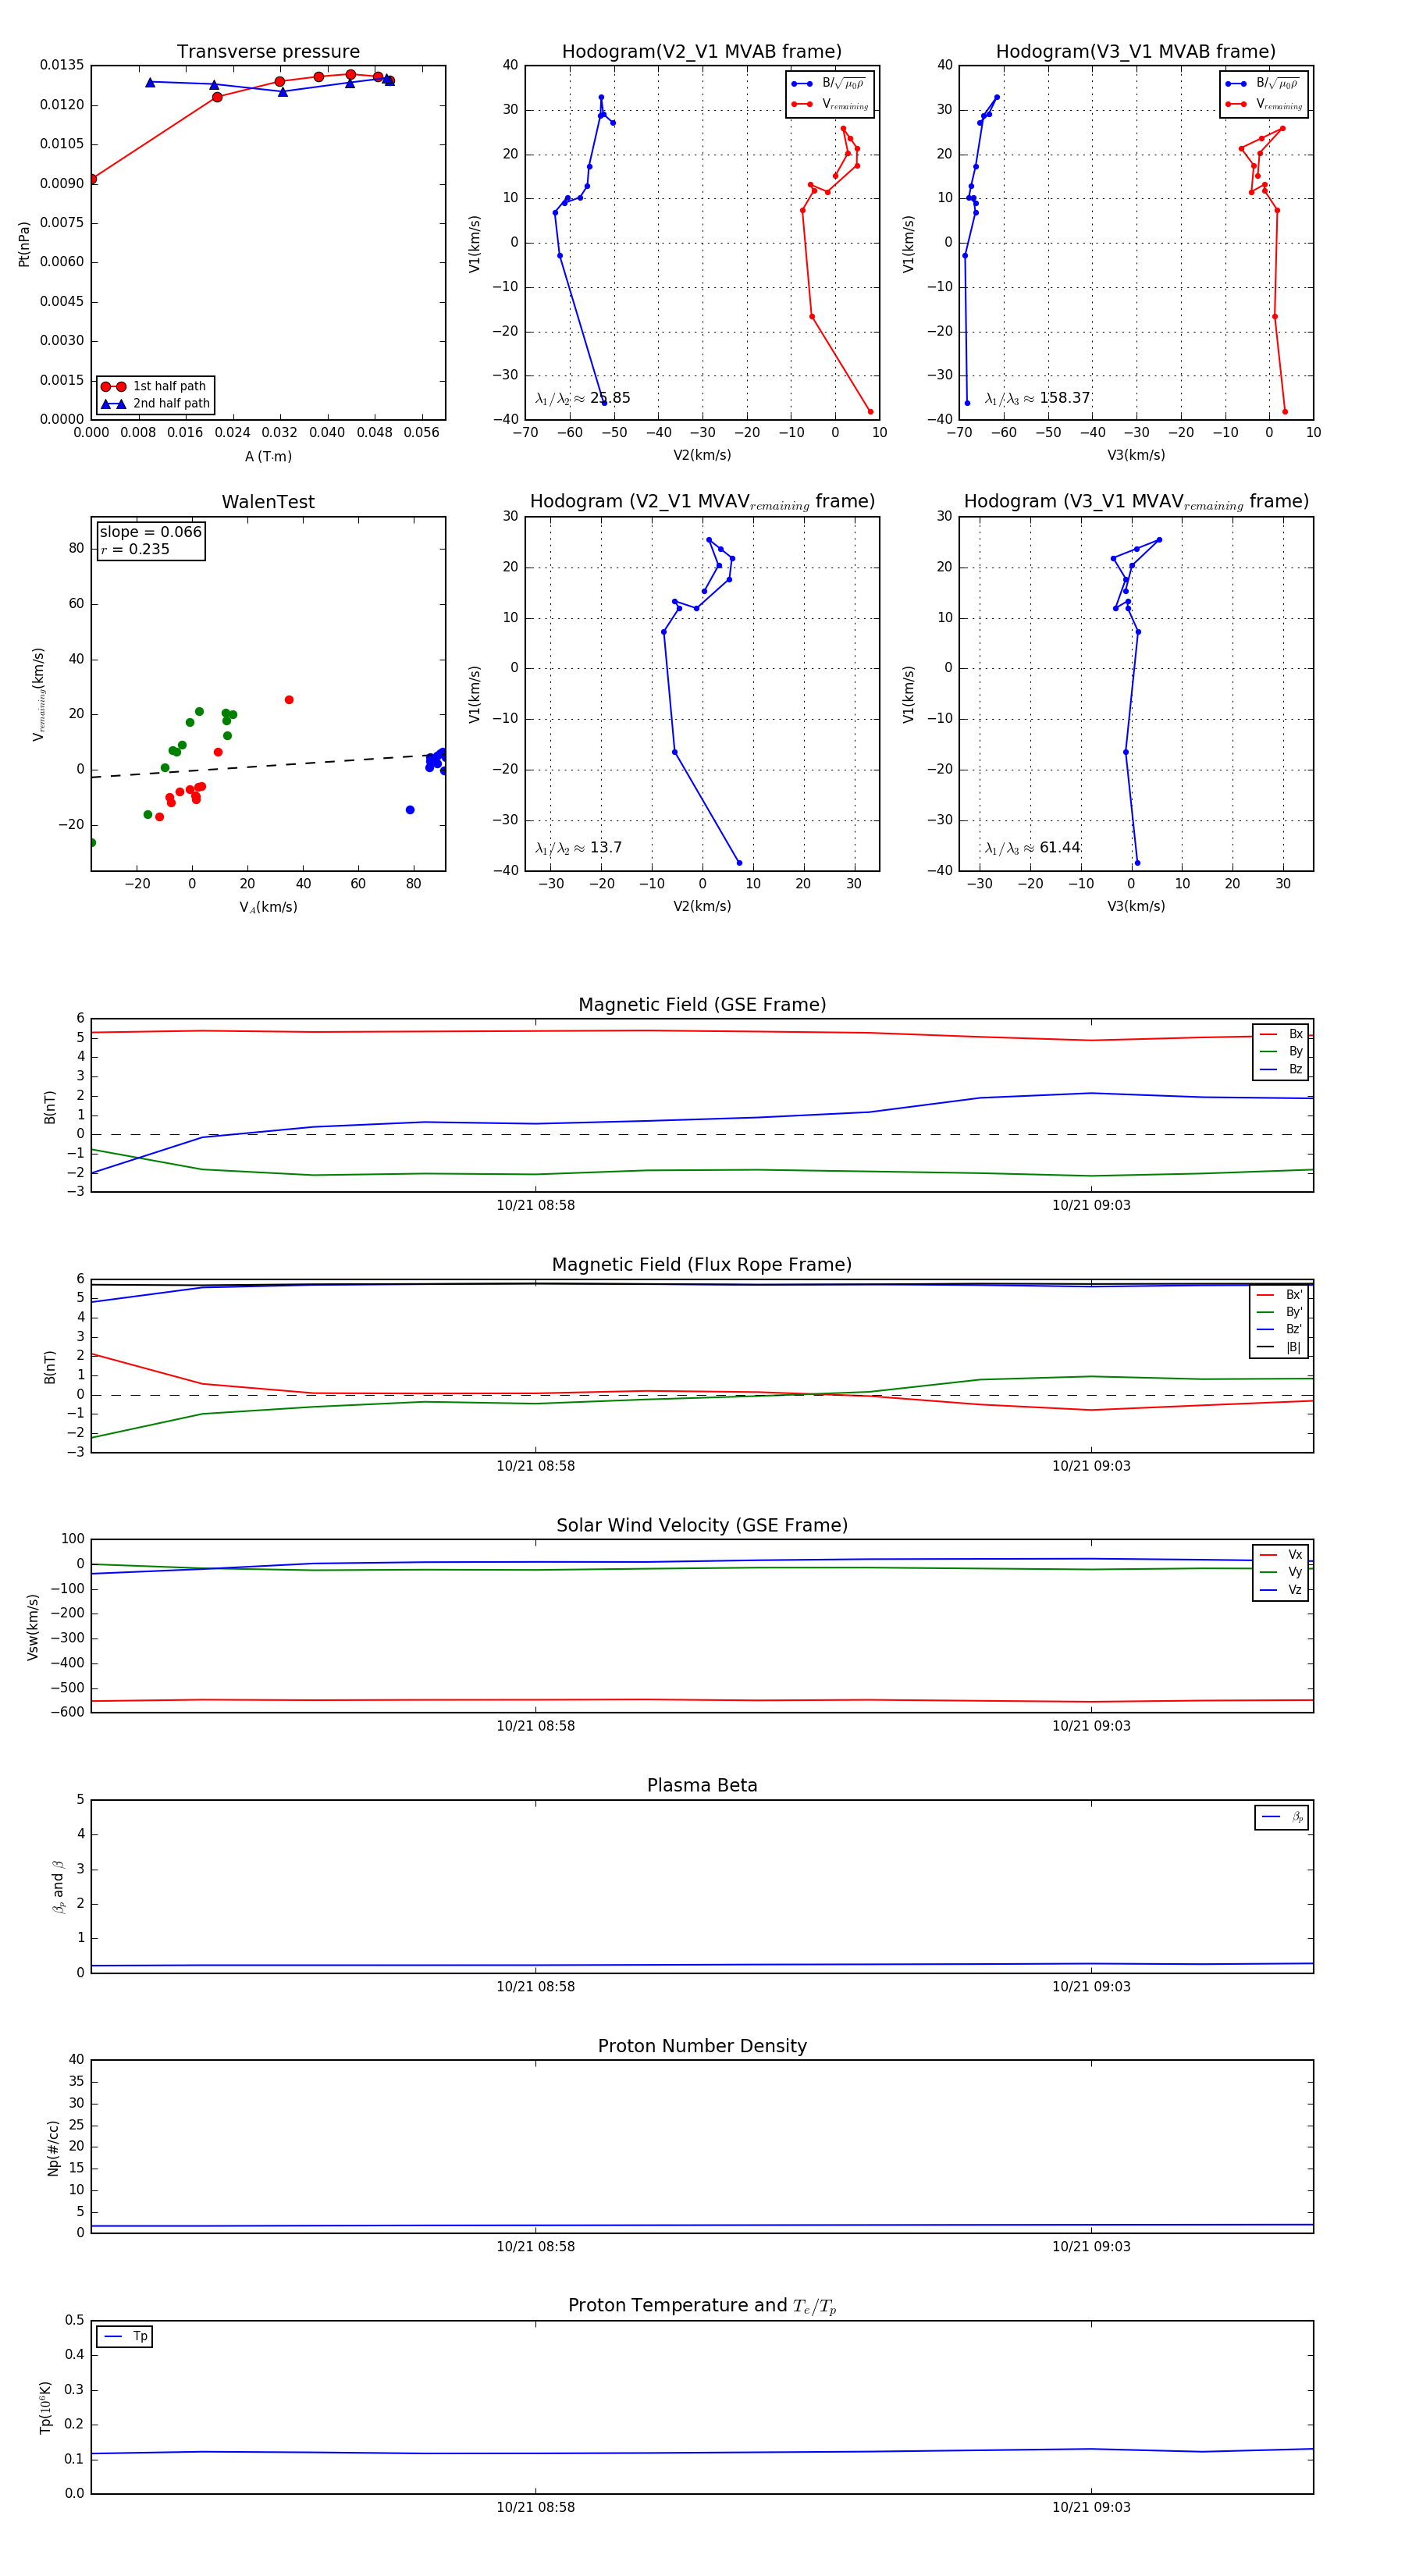The height and width of the screenshot is (2576, 1405).
Task: Click the Bz legend entry in GSE magnetic plot
Action: pos(1281,1070)
